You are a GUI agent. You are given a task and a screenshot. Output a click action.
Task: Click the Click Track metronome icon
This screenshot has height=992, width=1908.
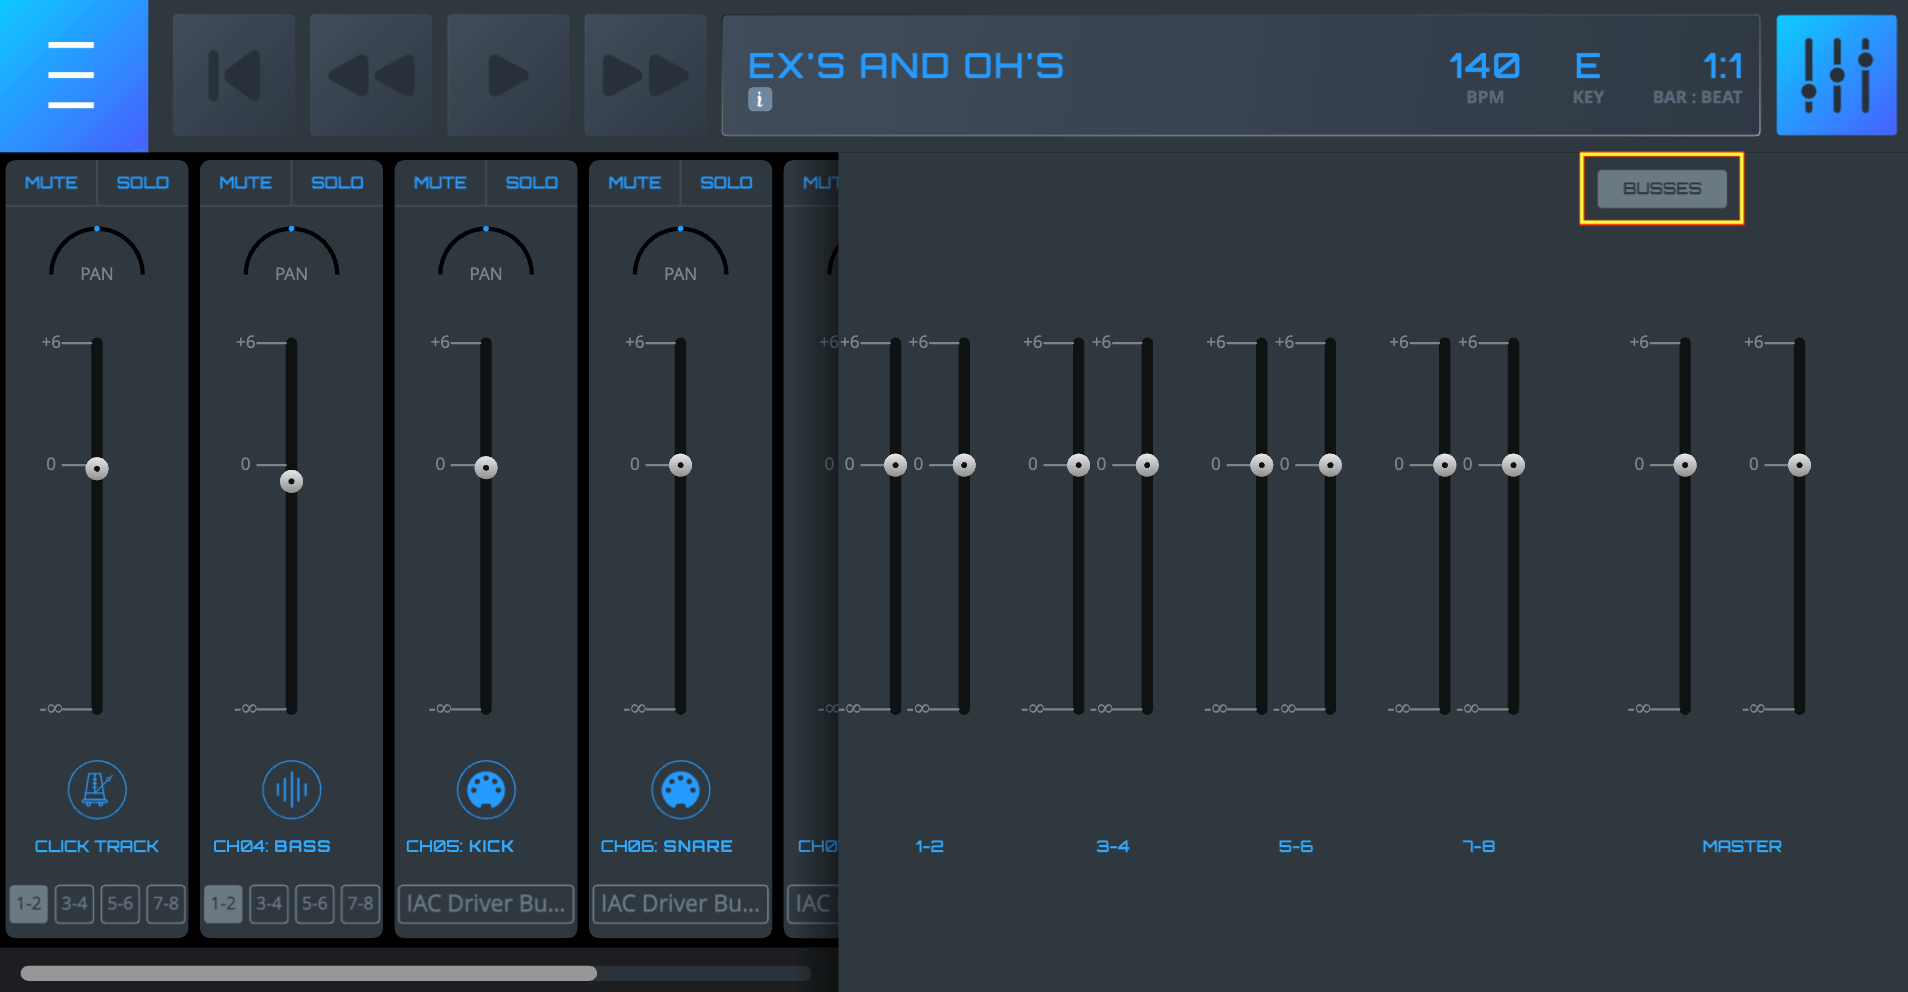point(97,789)
